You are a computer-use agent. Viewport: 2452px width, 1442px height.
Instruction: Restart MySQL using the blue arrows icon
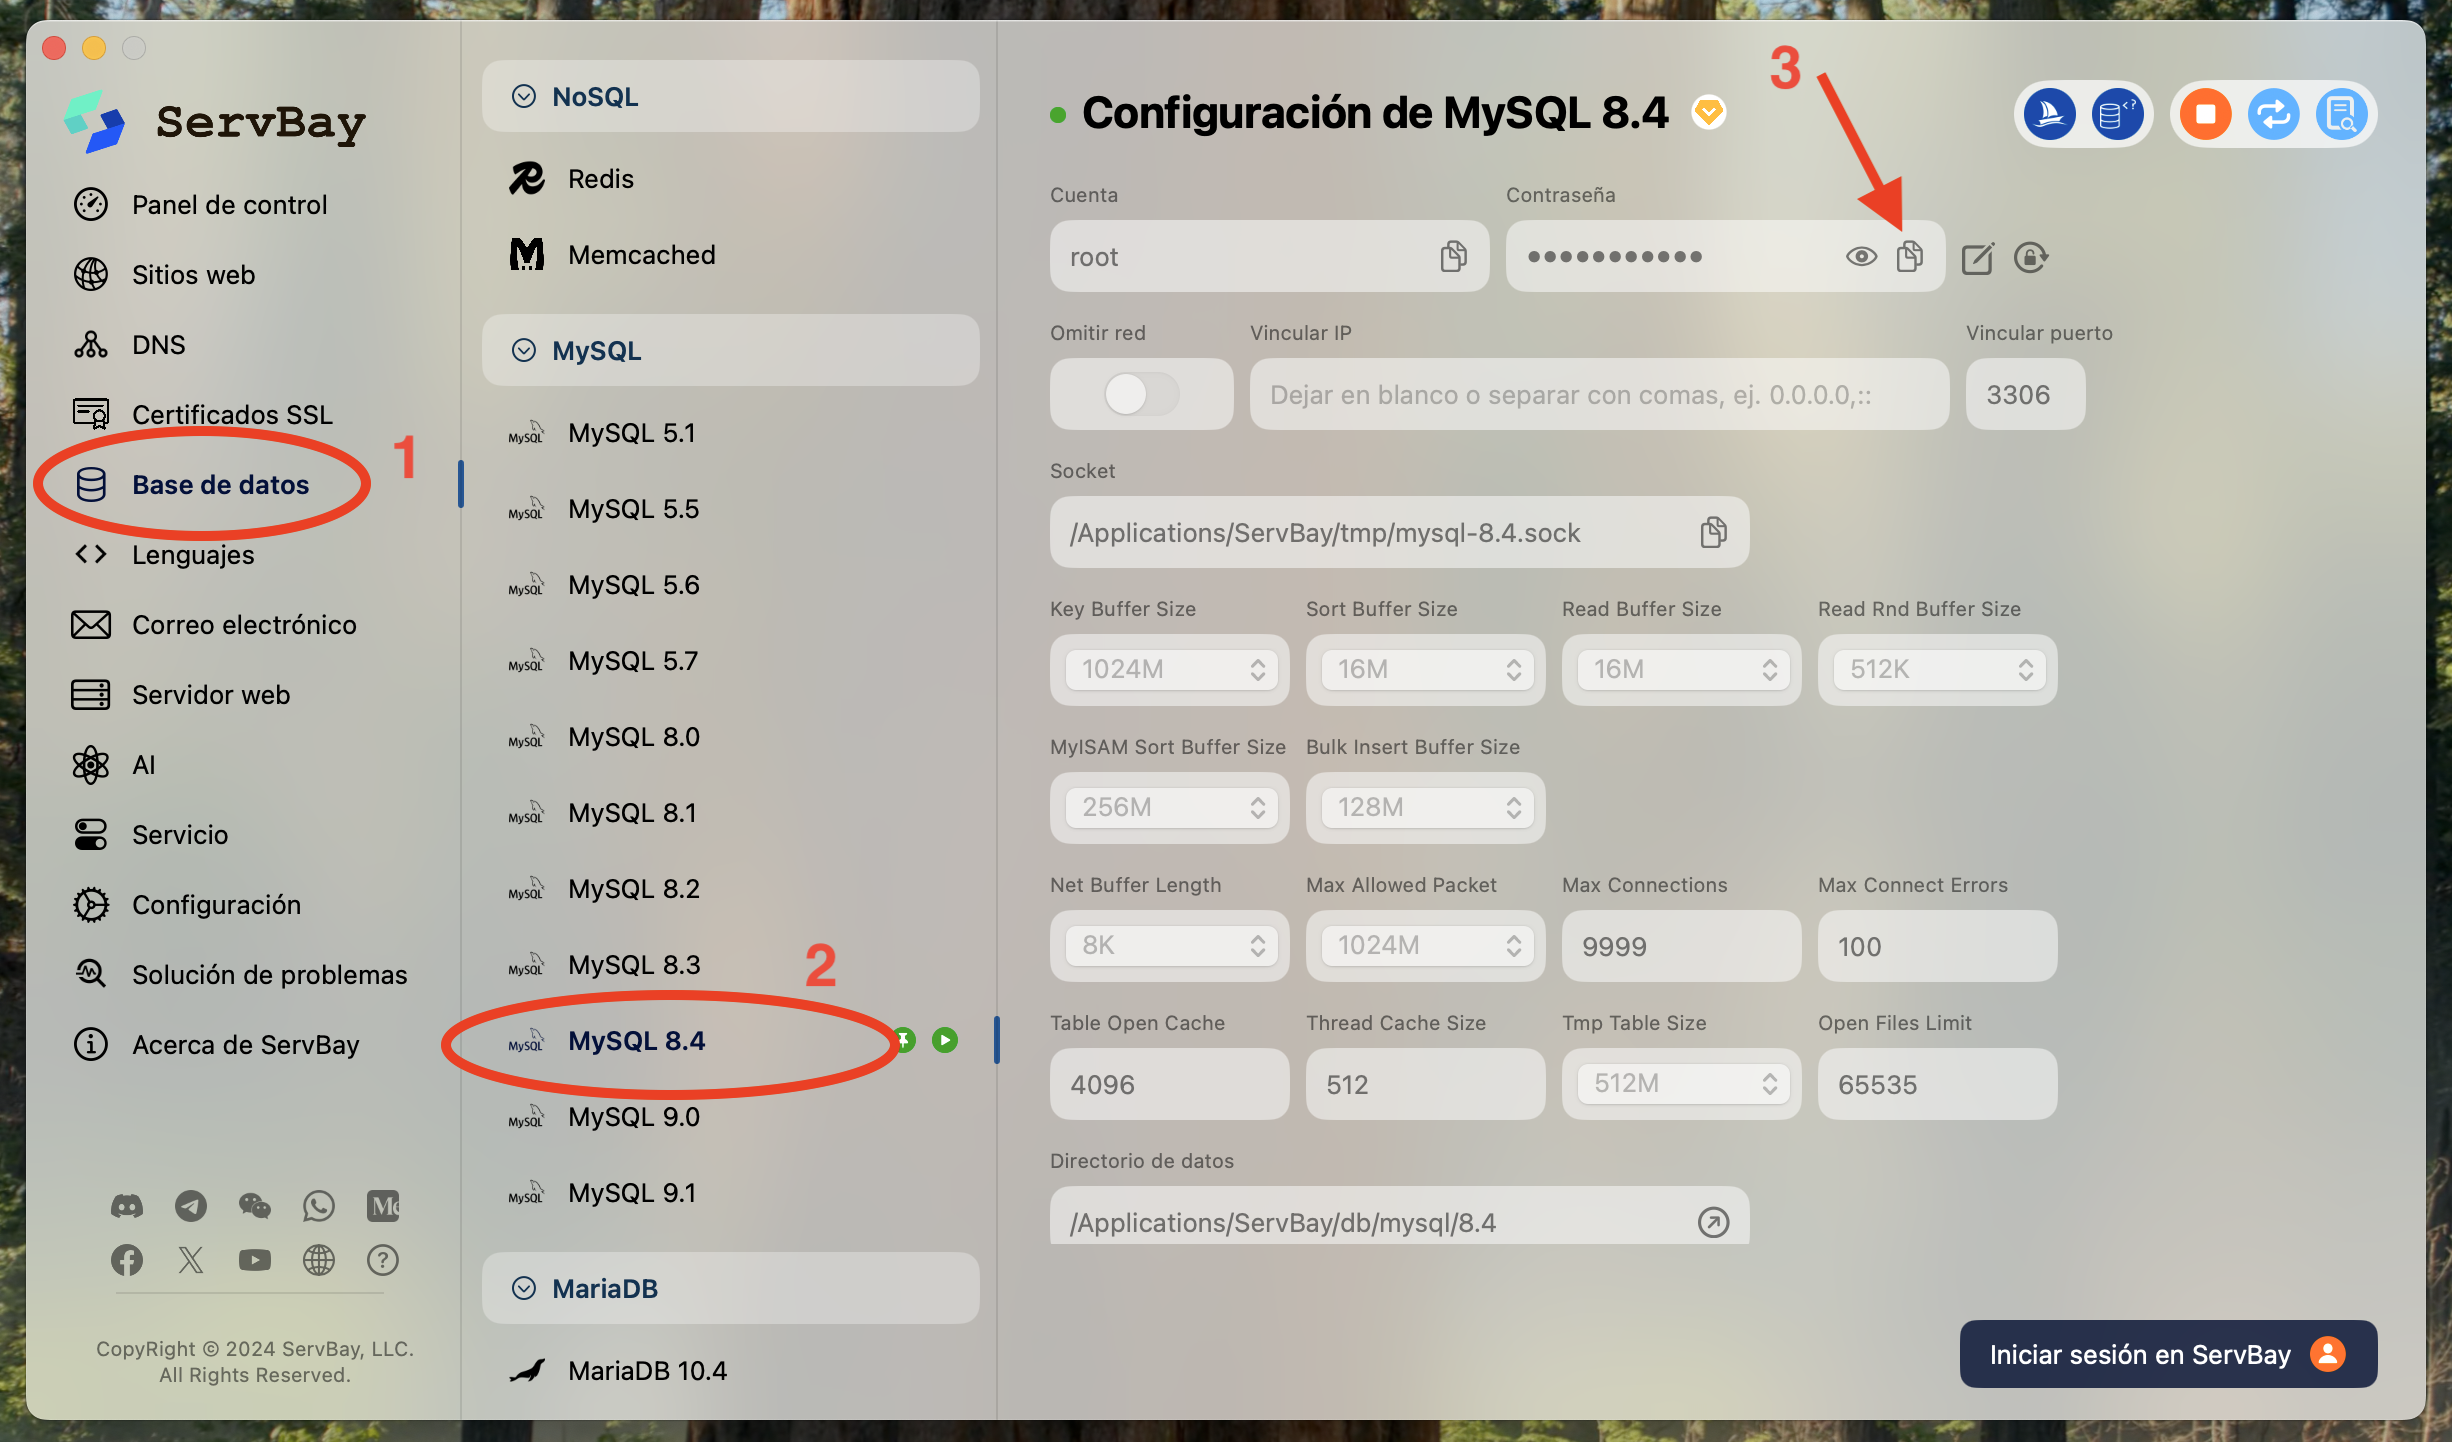coord(2273,114)
